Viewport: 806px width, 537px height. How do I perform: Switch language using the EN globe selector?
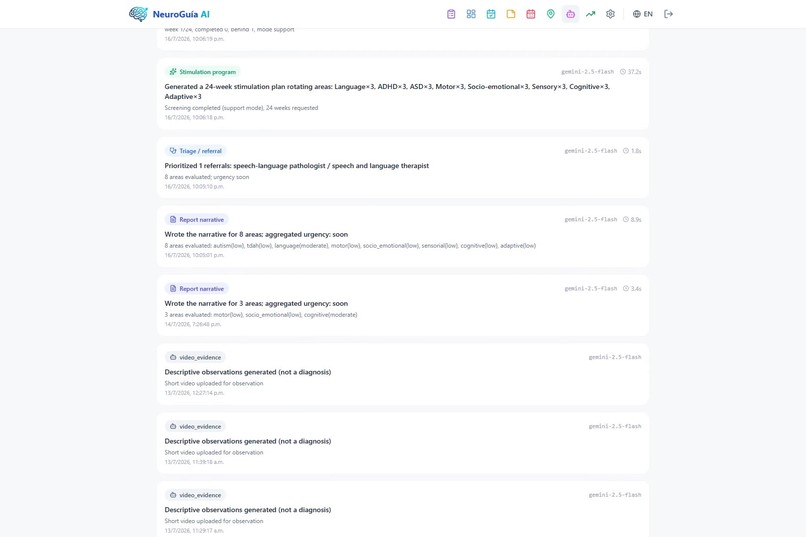tap(643, 14)
